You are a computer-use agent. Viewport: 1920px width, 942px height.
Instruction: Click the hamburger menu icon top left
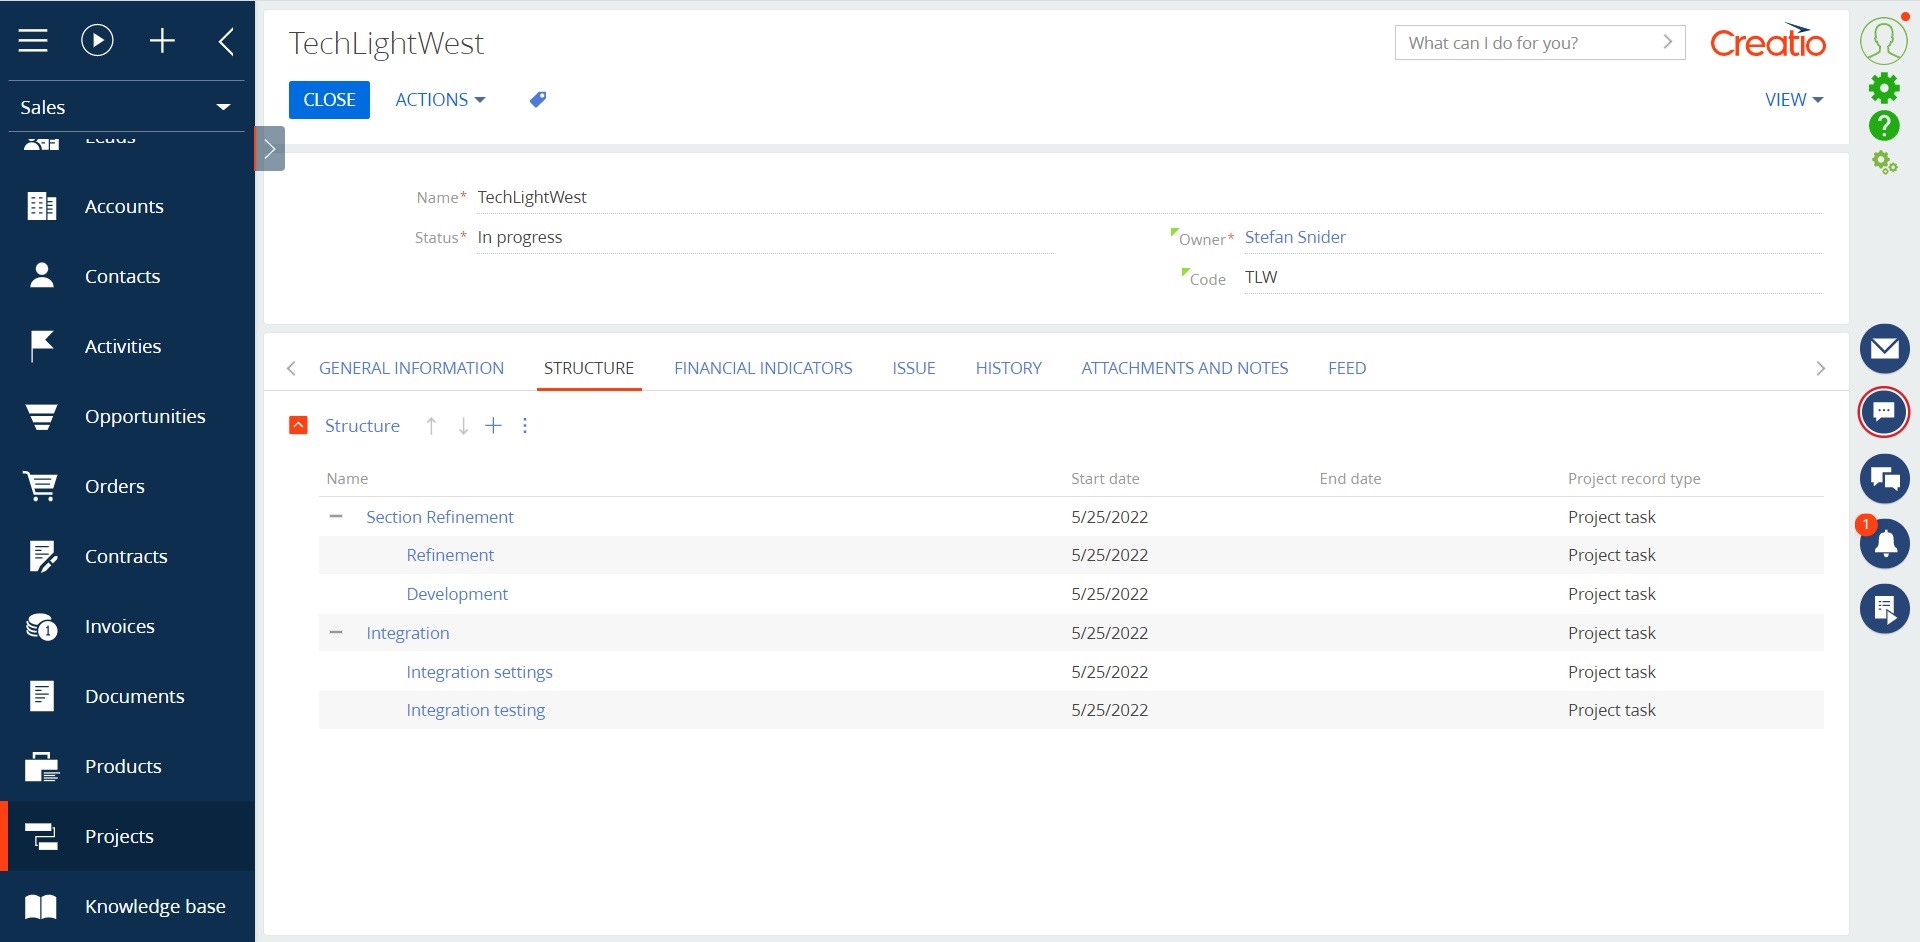[x=33, y=40]
